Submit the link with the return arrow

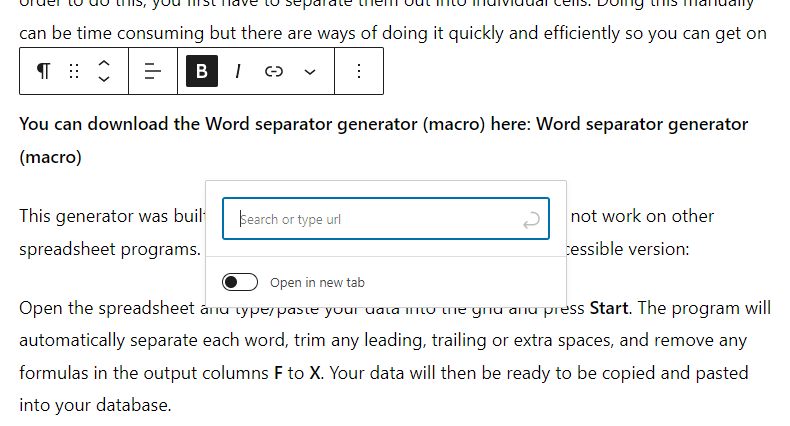532,219
